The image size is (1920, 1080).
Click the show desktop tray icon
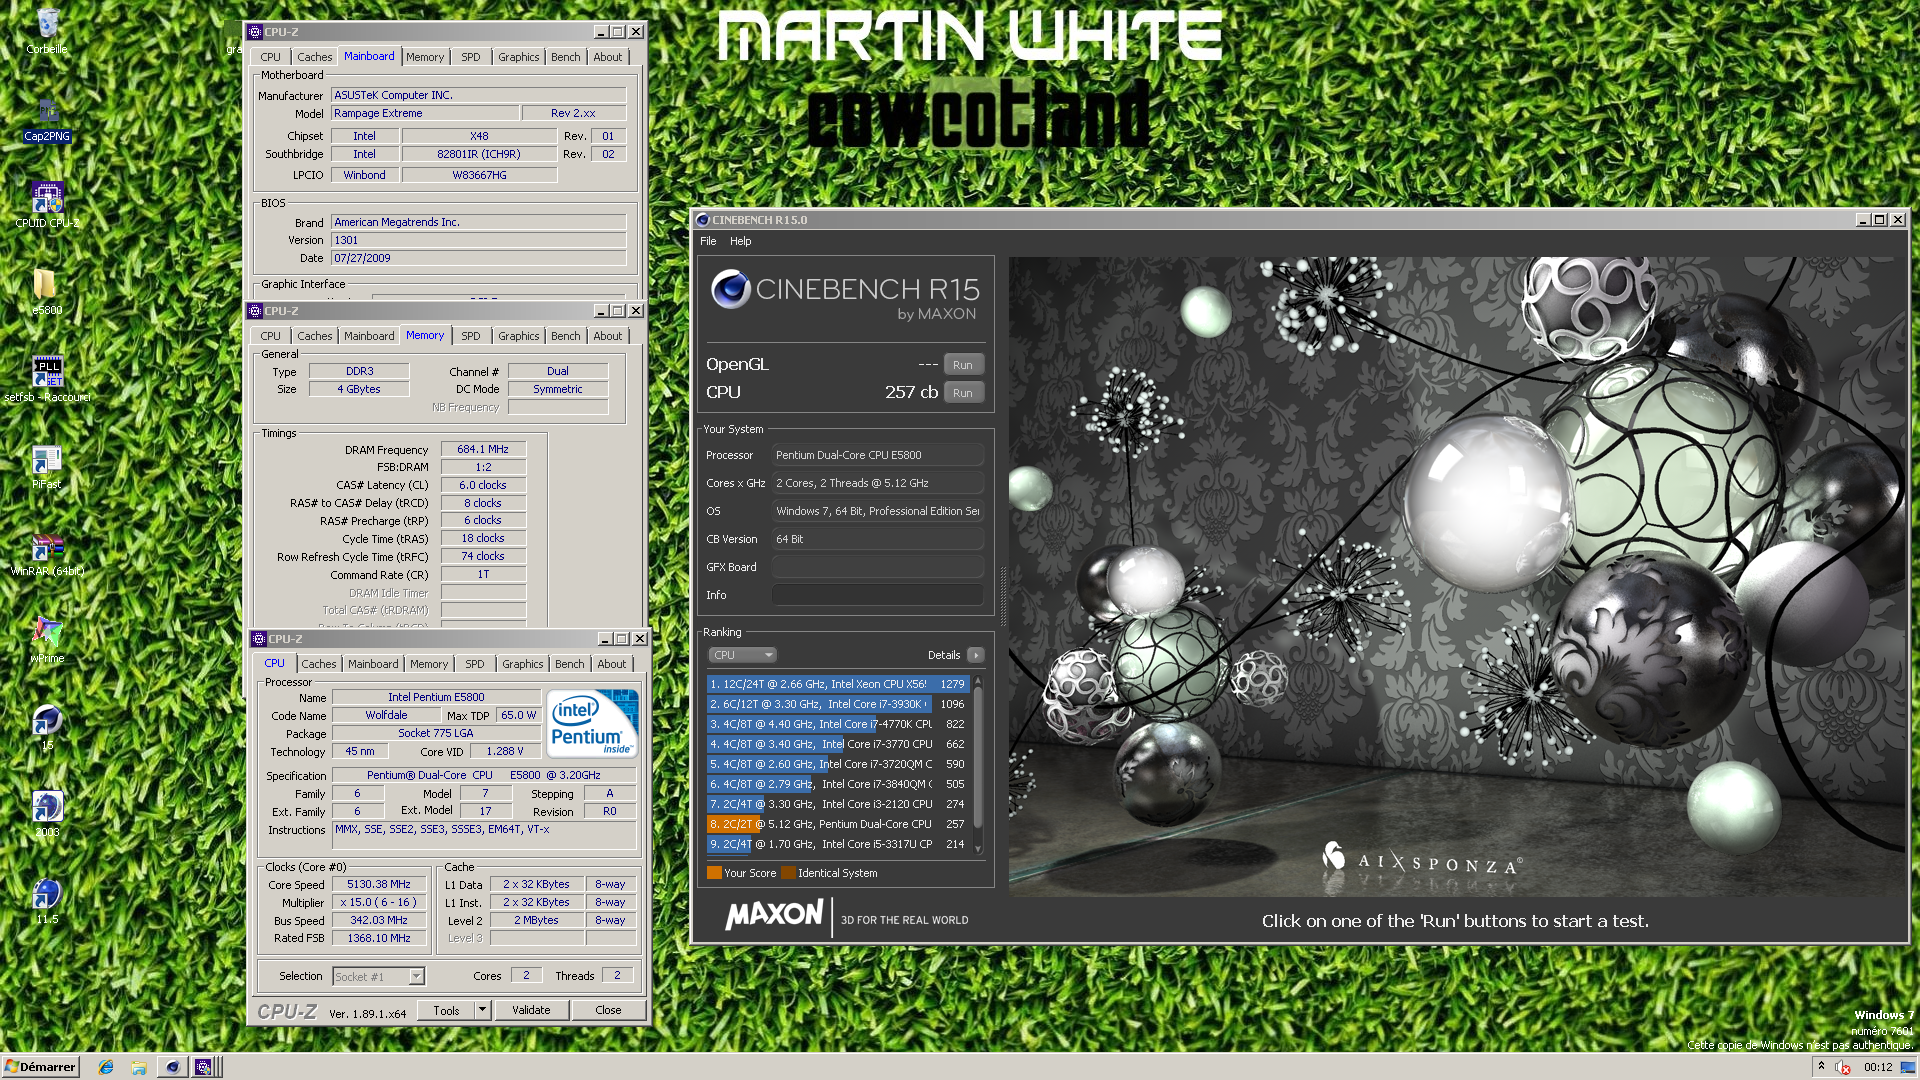click(1907, 1067)
